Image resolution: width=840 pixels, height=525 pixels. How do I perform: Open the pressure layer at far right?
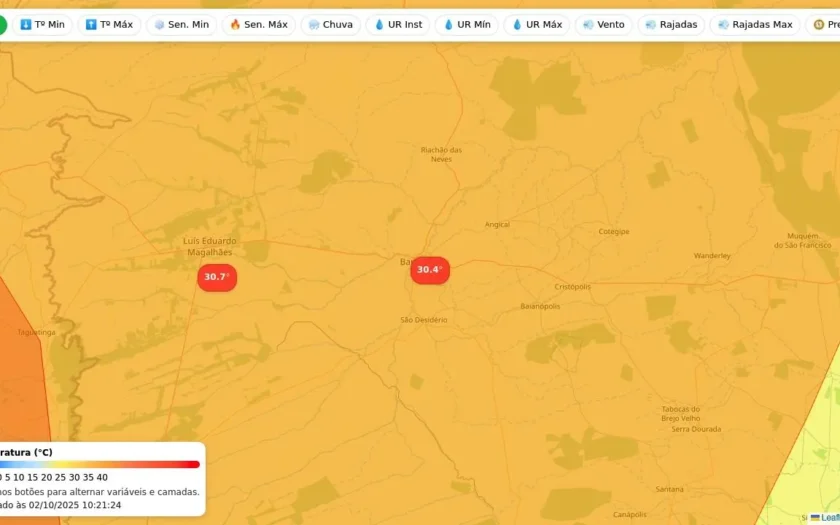[825, 25]
